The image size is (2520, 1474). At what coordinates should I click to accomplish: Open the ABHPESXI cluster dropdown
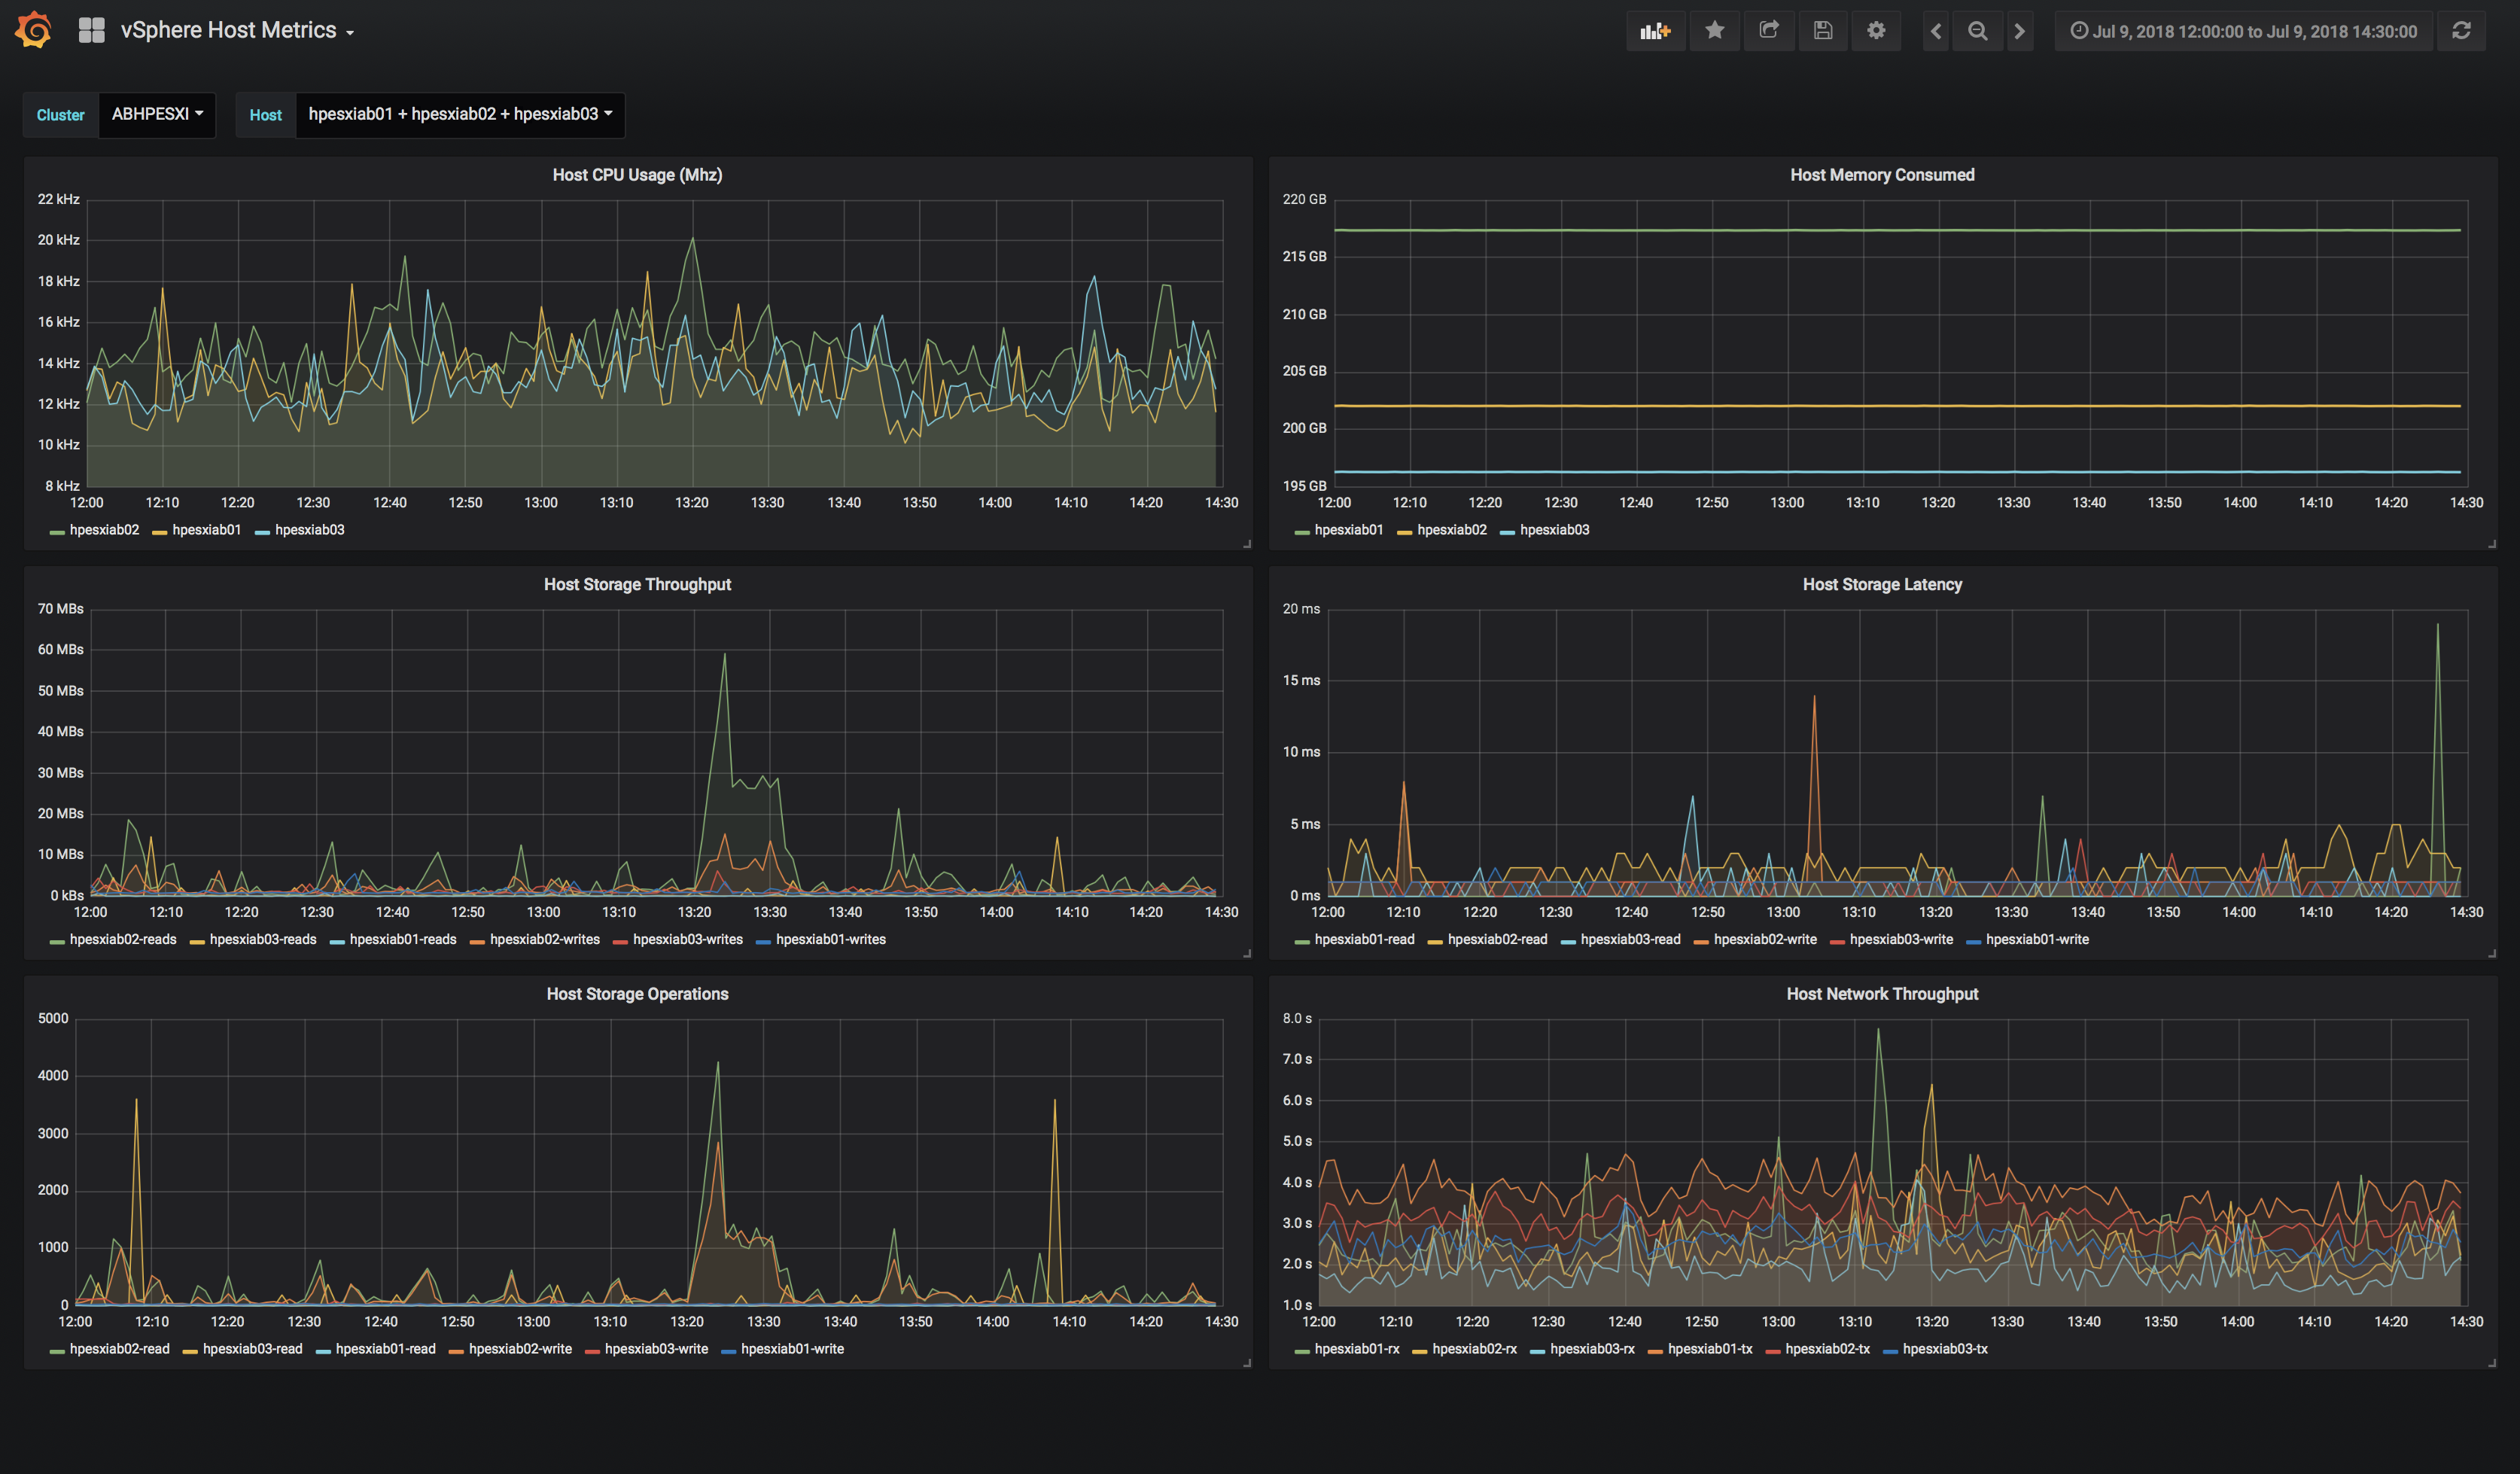click(157, 114)
